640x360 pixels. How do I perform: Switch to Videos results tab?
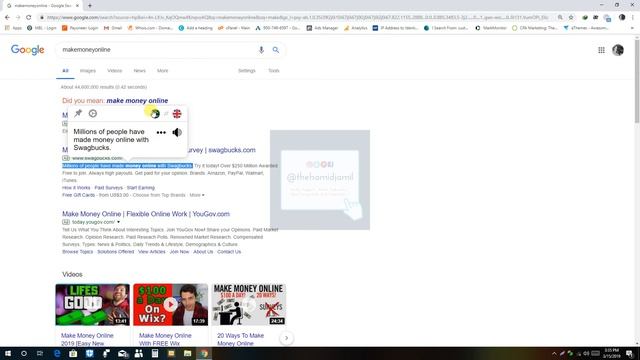click(115, 71)
